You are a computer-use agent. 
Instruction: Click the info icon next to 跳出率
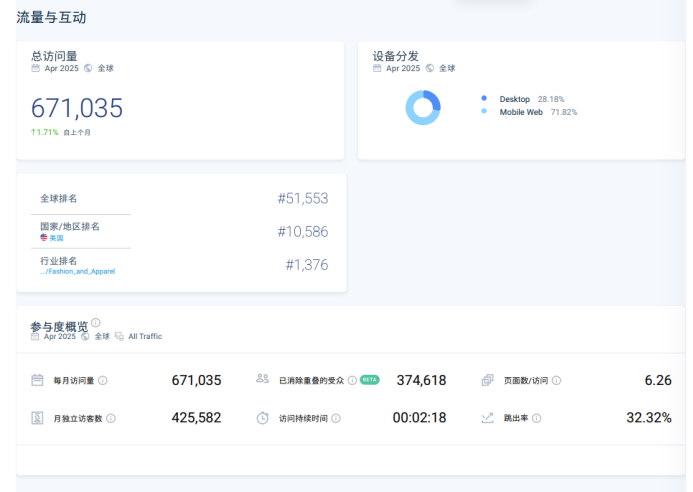point(536,418)
